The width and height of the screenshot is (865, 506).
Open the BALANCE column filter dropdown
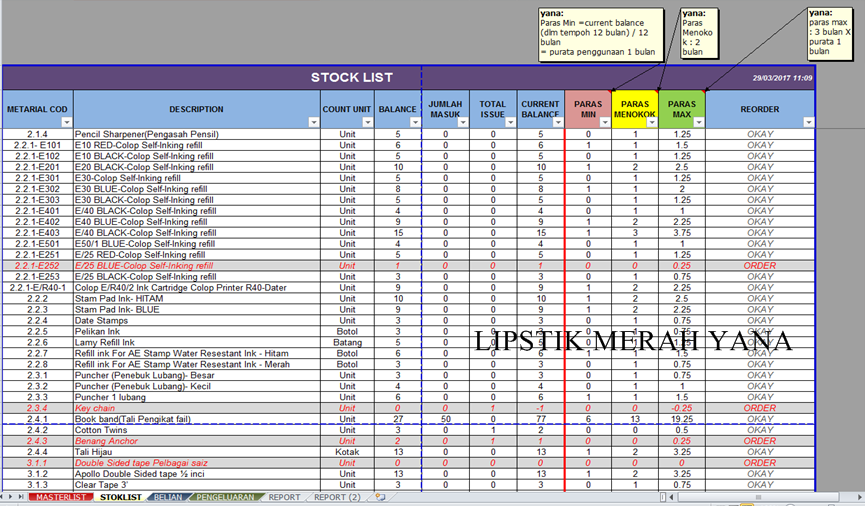415,122
